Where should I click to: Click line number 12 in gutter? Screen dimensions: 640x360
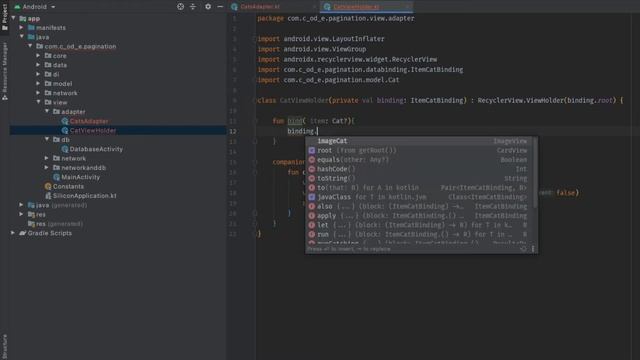tap(233, 131)
